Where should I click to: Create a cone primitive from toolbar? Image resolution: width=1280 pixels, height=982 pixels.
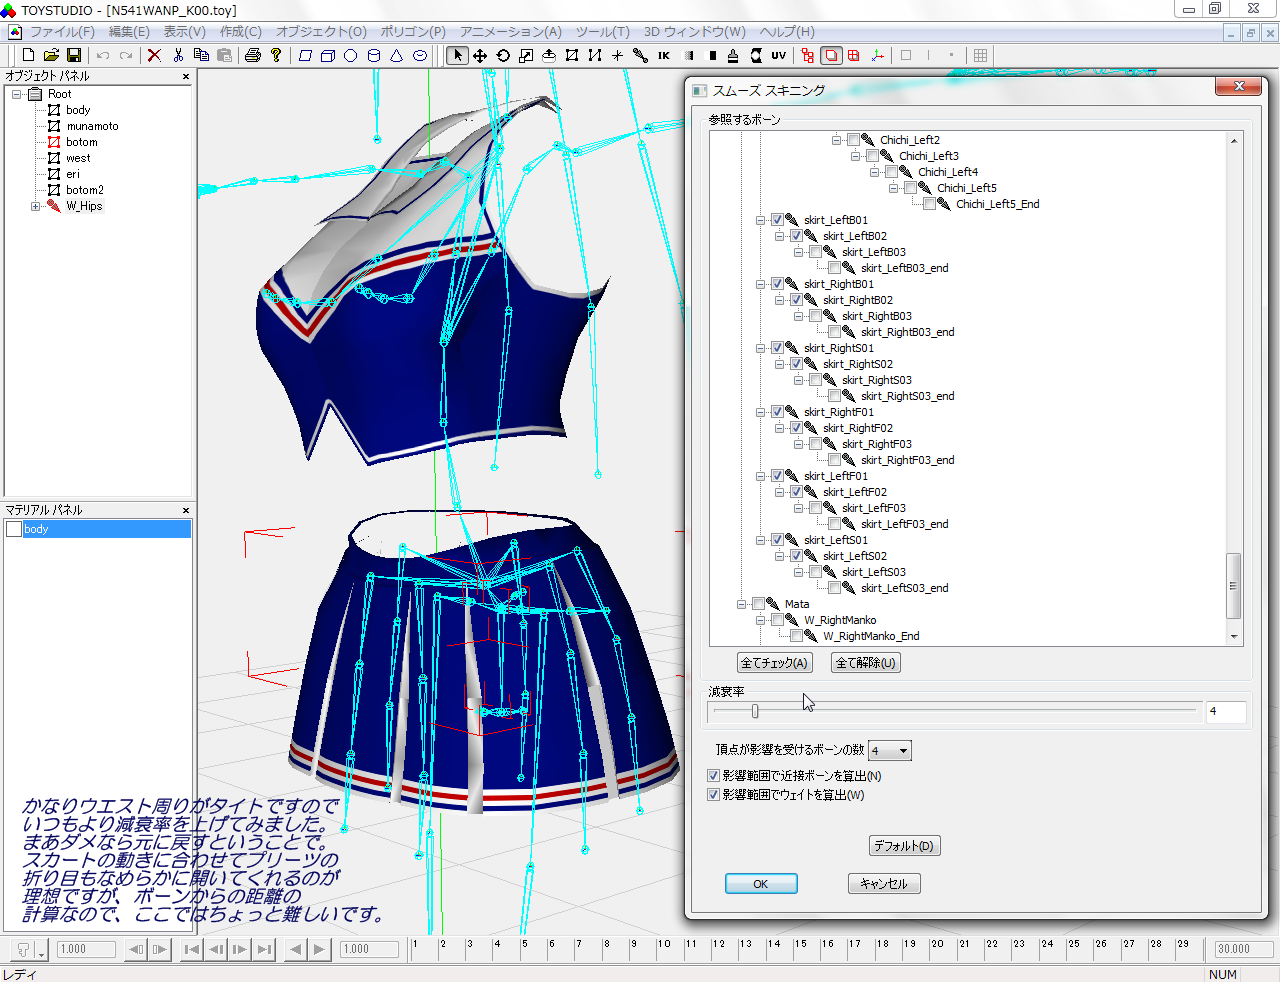point(397,56)
